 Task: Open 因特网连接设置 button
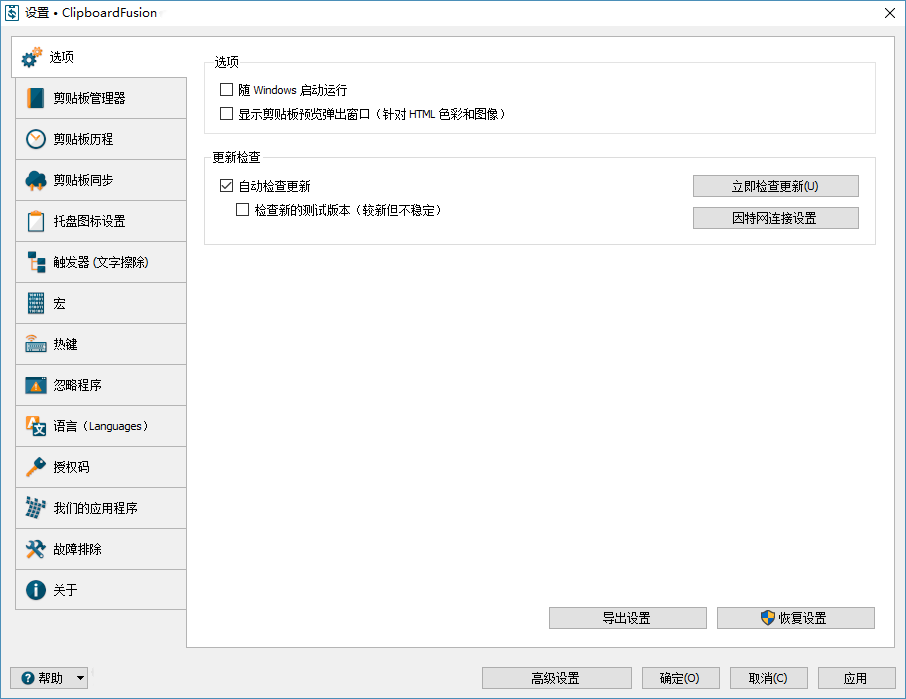coord(775,218)
